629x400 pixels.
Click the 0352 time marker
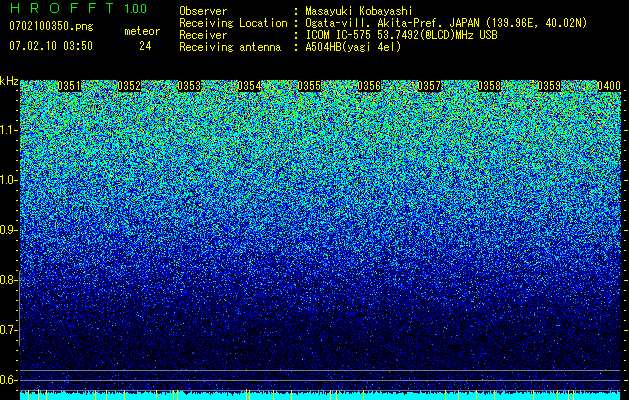[129, 86]
